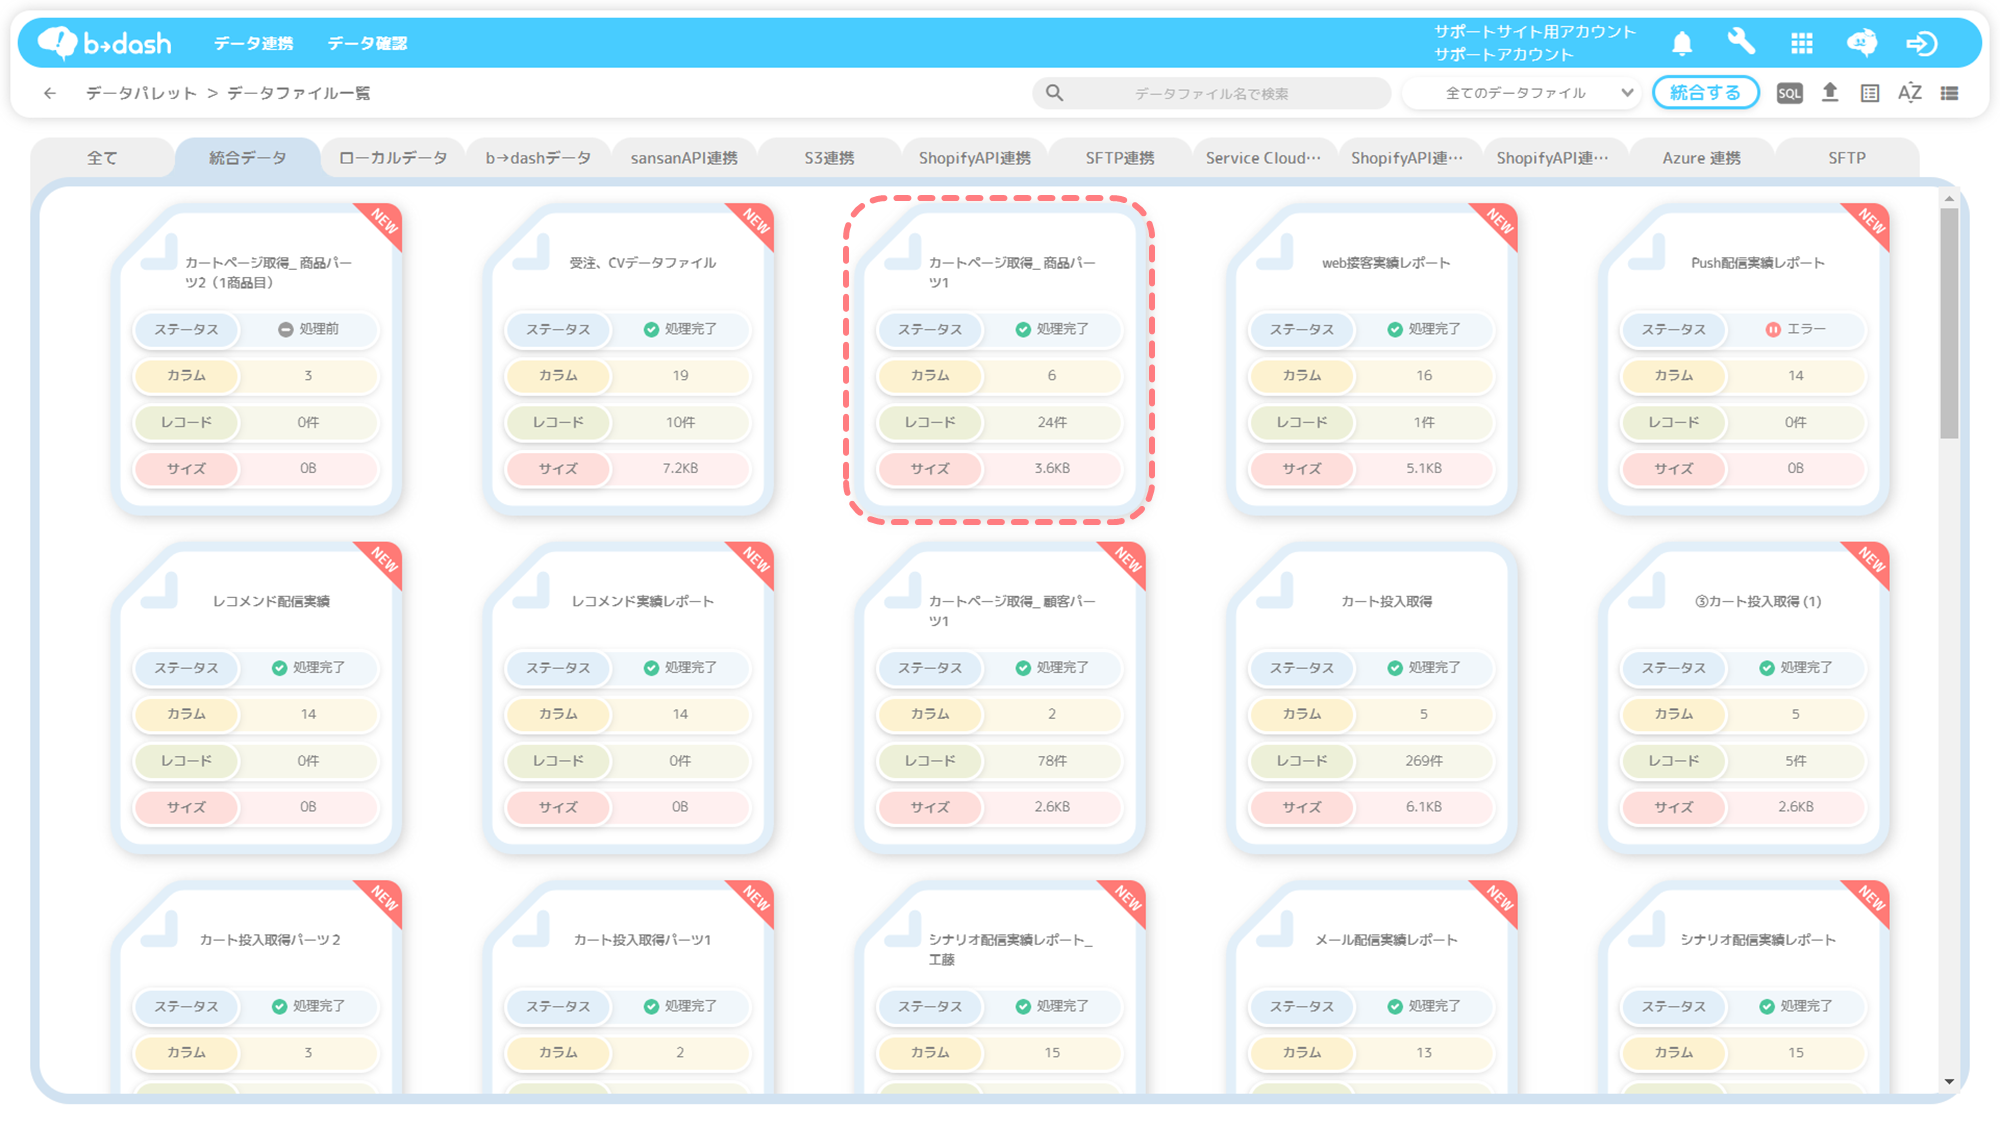Open the カート投入取得パーツ2 card
Image resolution: width=2000 pixels, height=1125 pixels.
[x=257, y=988]
